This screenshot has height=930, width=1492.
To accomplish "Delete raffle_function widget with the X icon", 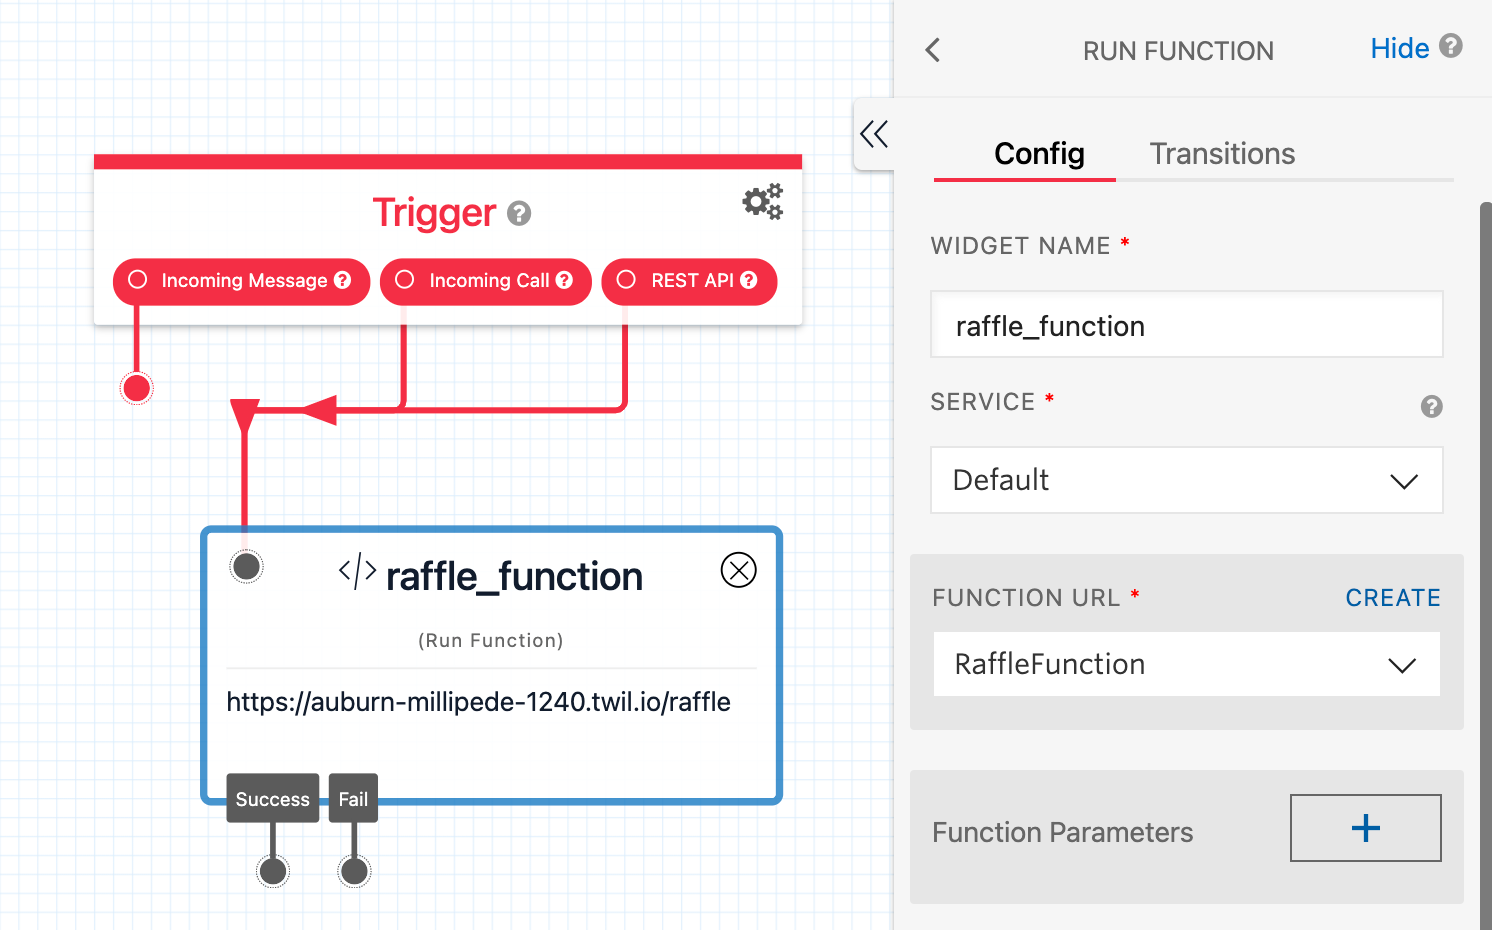I will coord(739,570).
